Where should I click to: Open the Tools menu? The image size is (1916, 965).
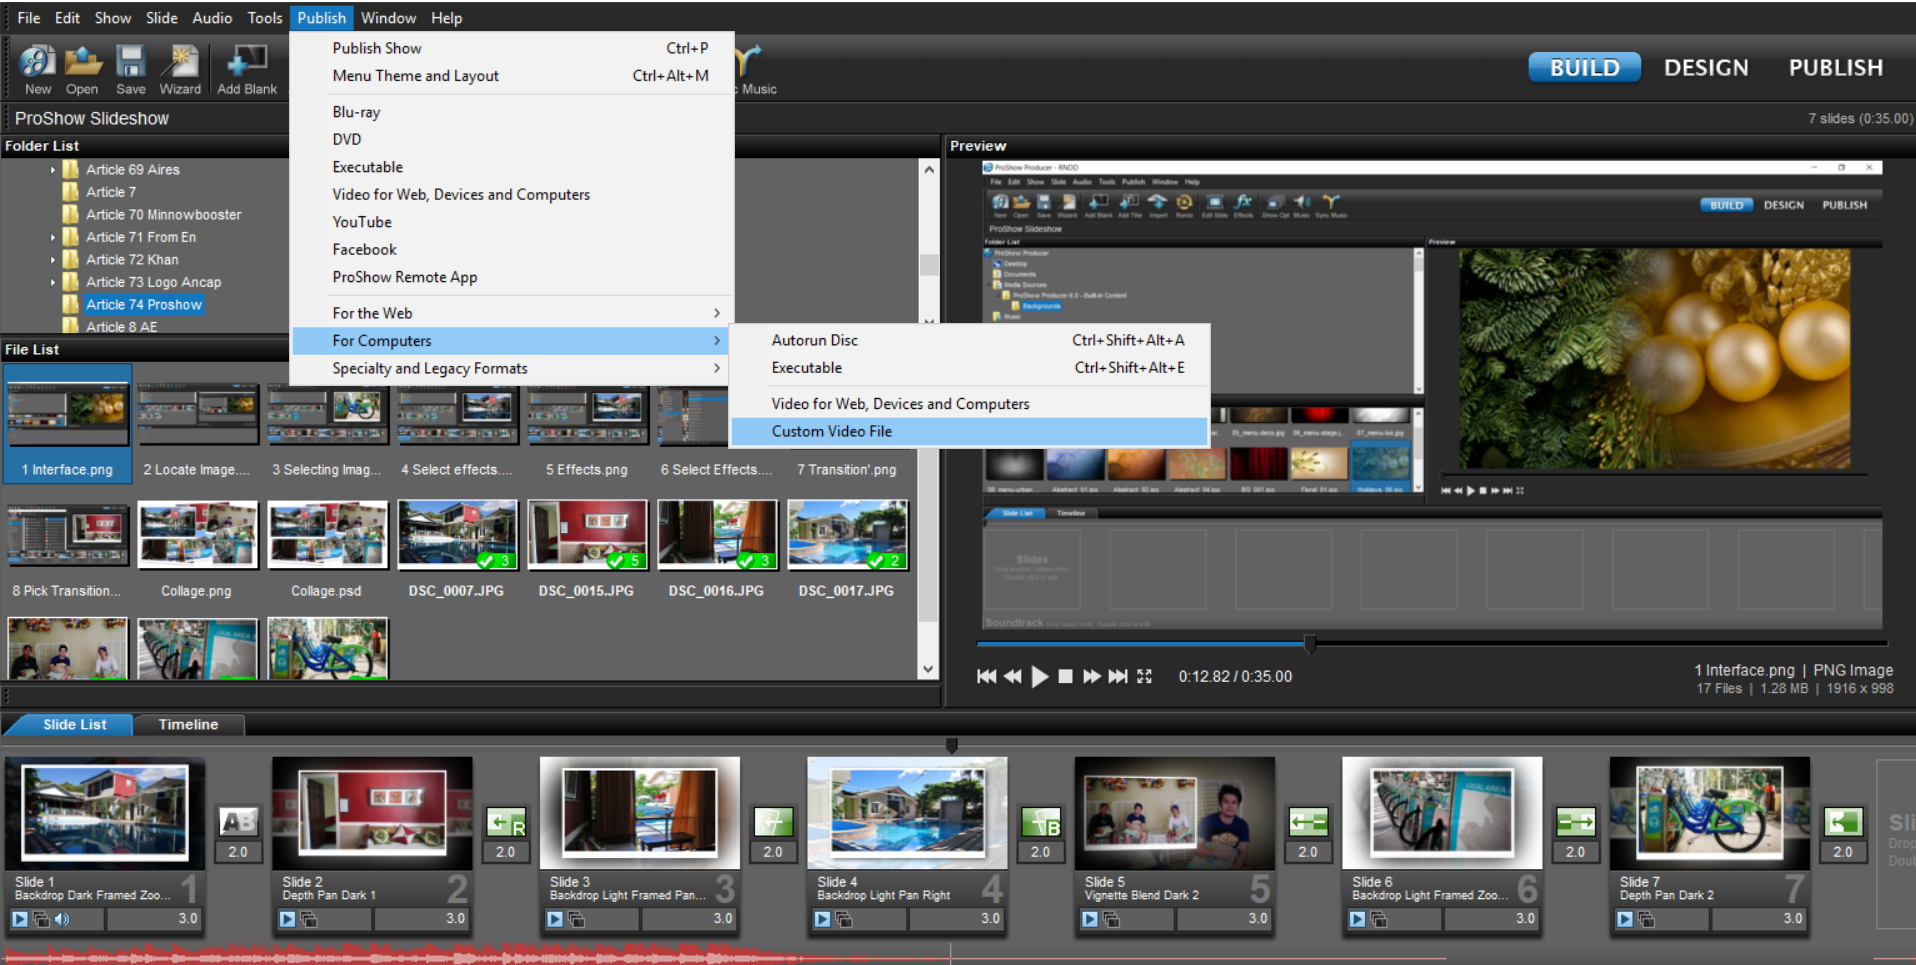265,18
